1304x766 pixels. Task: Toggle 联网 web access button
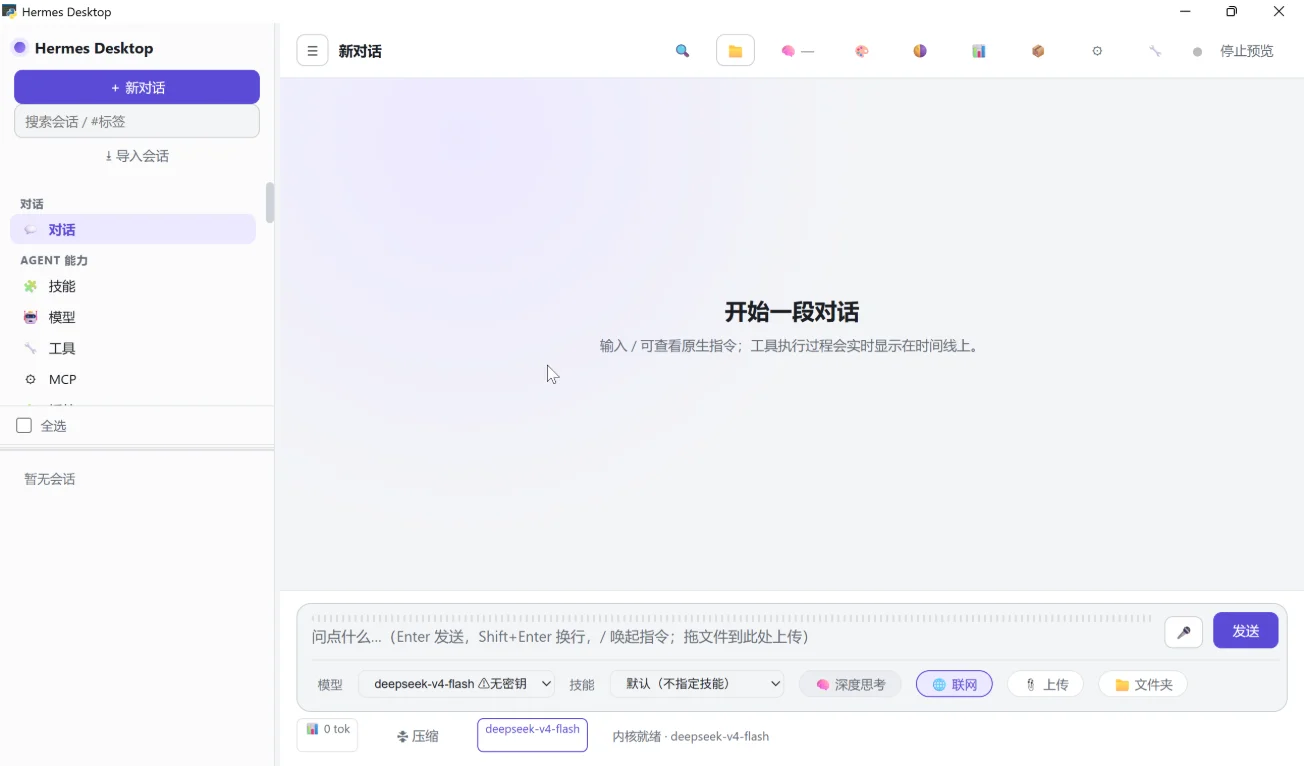(954, 684)
